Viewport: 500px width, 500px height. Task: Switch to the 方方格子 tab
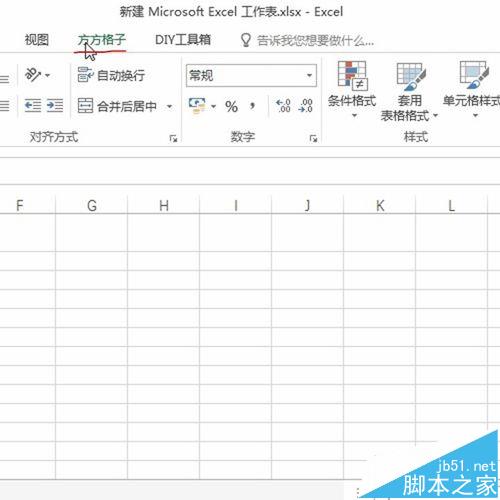[102, 40]
